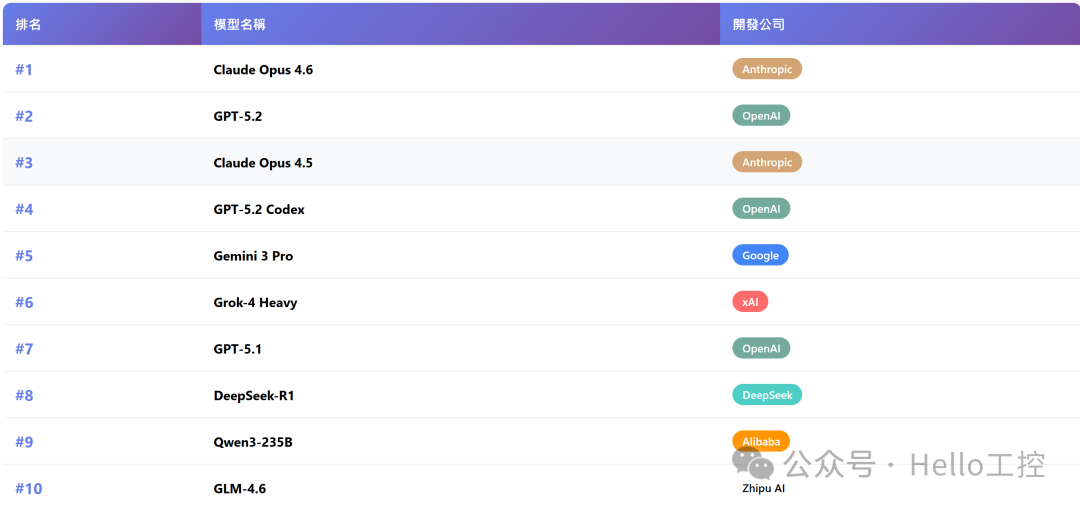Click Anthropic badge in Claude Opus 4.6 row
This screenshot has width=1080, height=508.
pos(767,69)
